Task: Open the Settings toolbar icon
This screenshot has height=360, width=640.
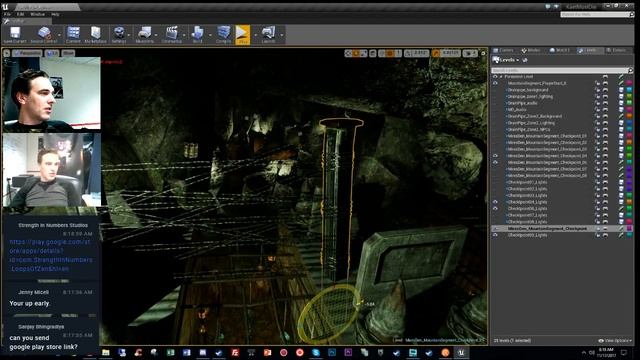Action: click(119, 35)
